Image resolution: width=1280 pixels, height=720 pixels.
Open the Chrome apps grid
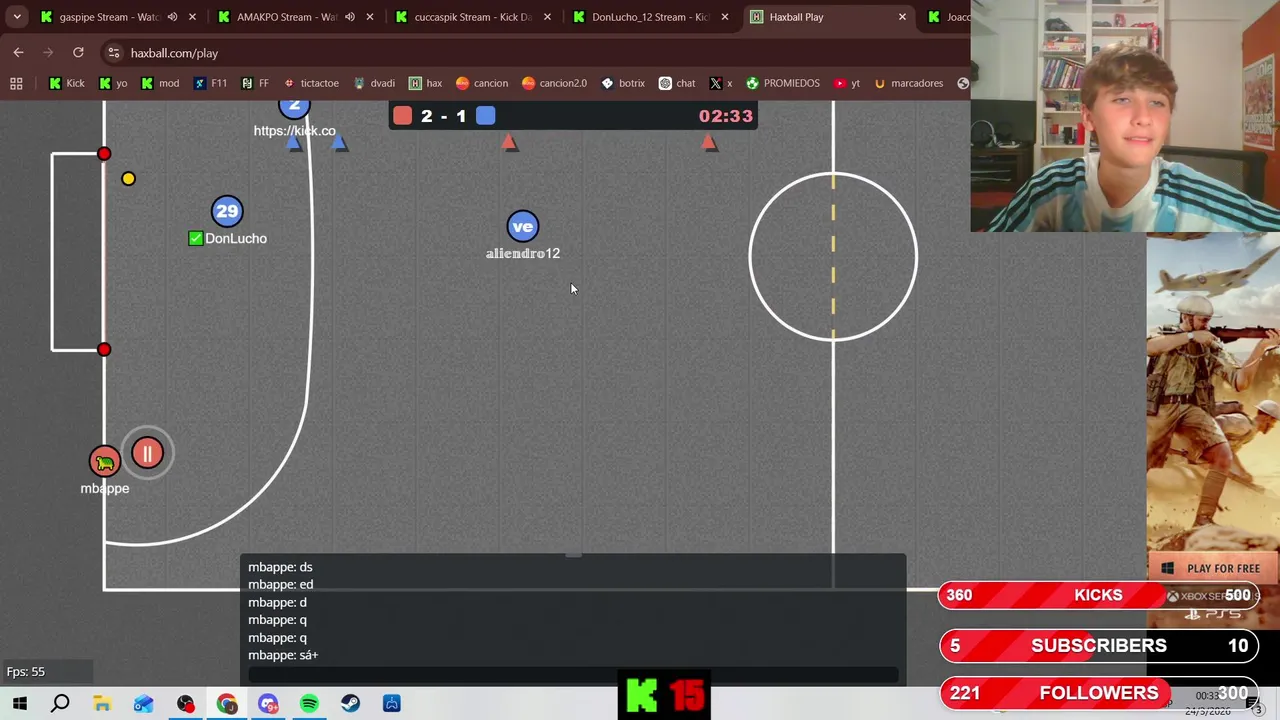16,83
